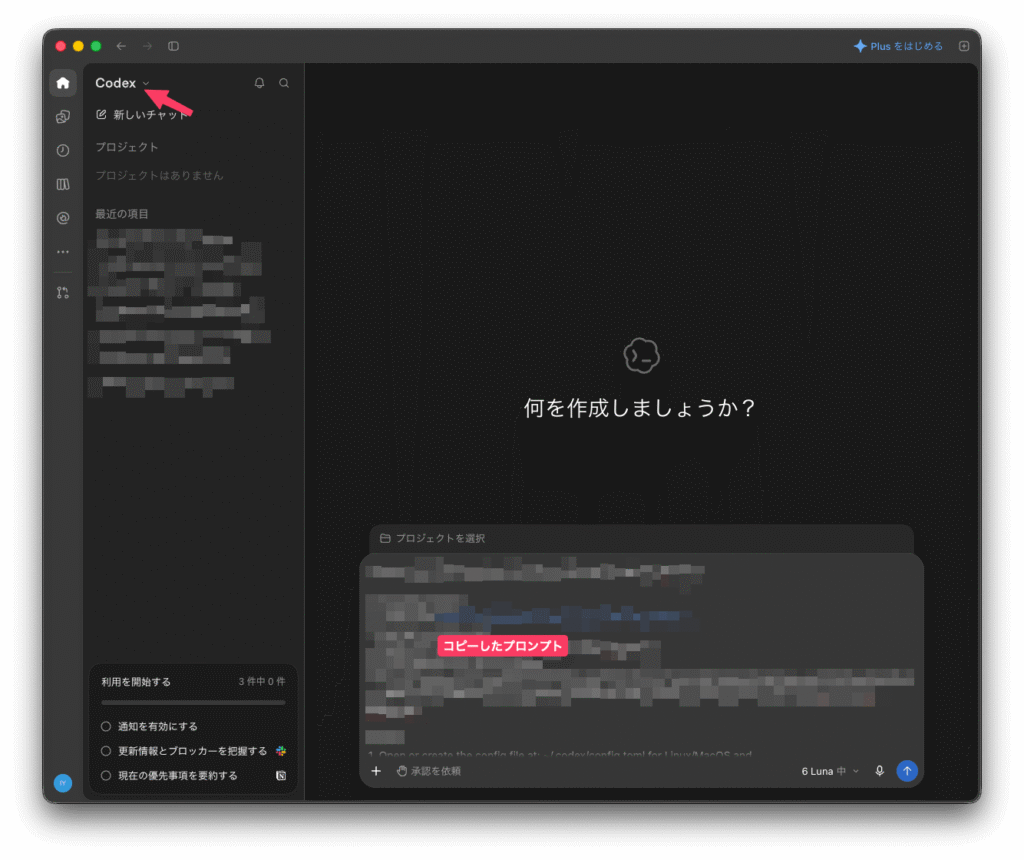Click the microphone dictation icon
This screenshot has width=1024, height=860.
click(880, 771)
